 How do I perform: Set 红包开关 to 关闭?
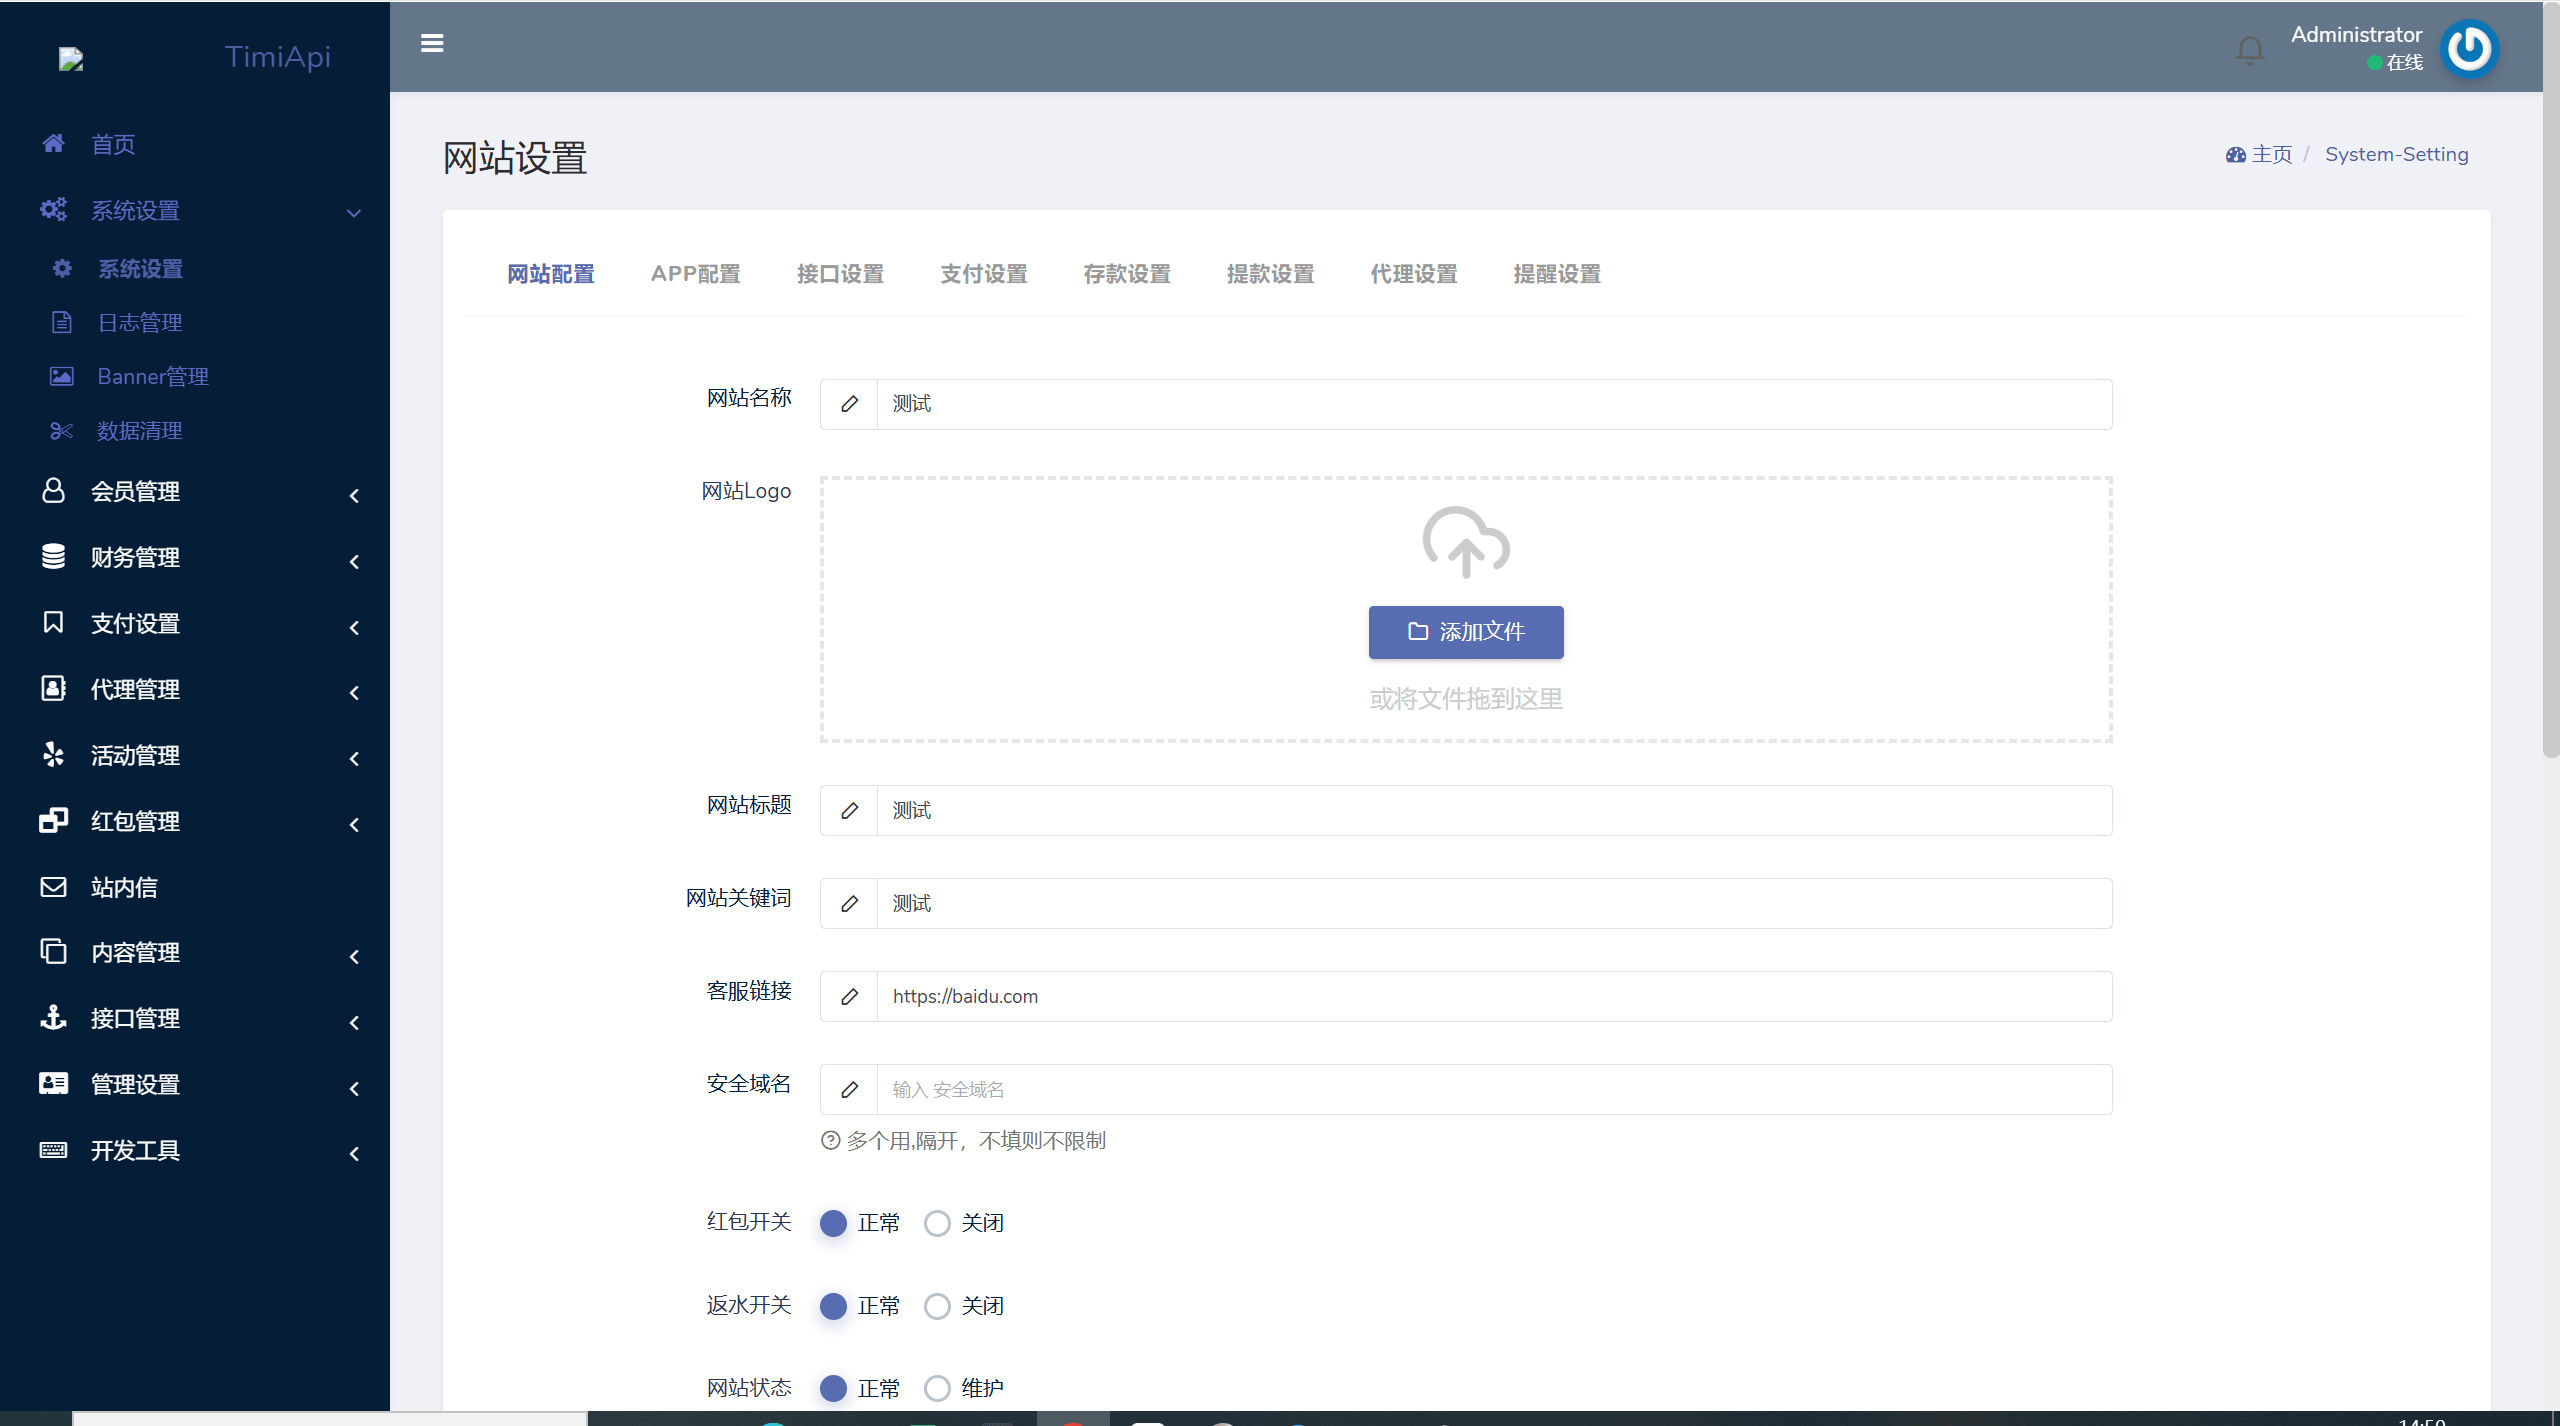point(937,1223)
